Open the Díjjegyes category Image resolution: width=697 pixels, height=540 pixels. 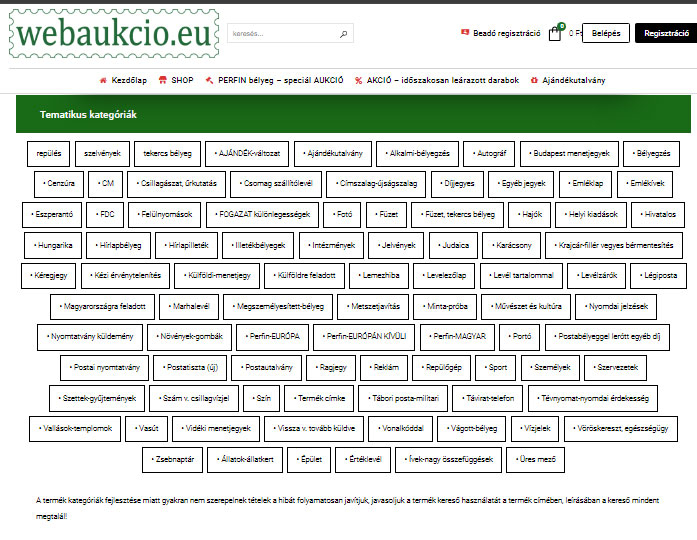click(x=457, y=184)
